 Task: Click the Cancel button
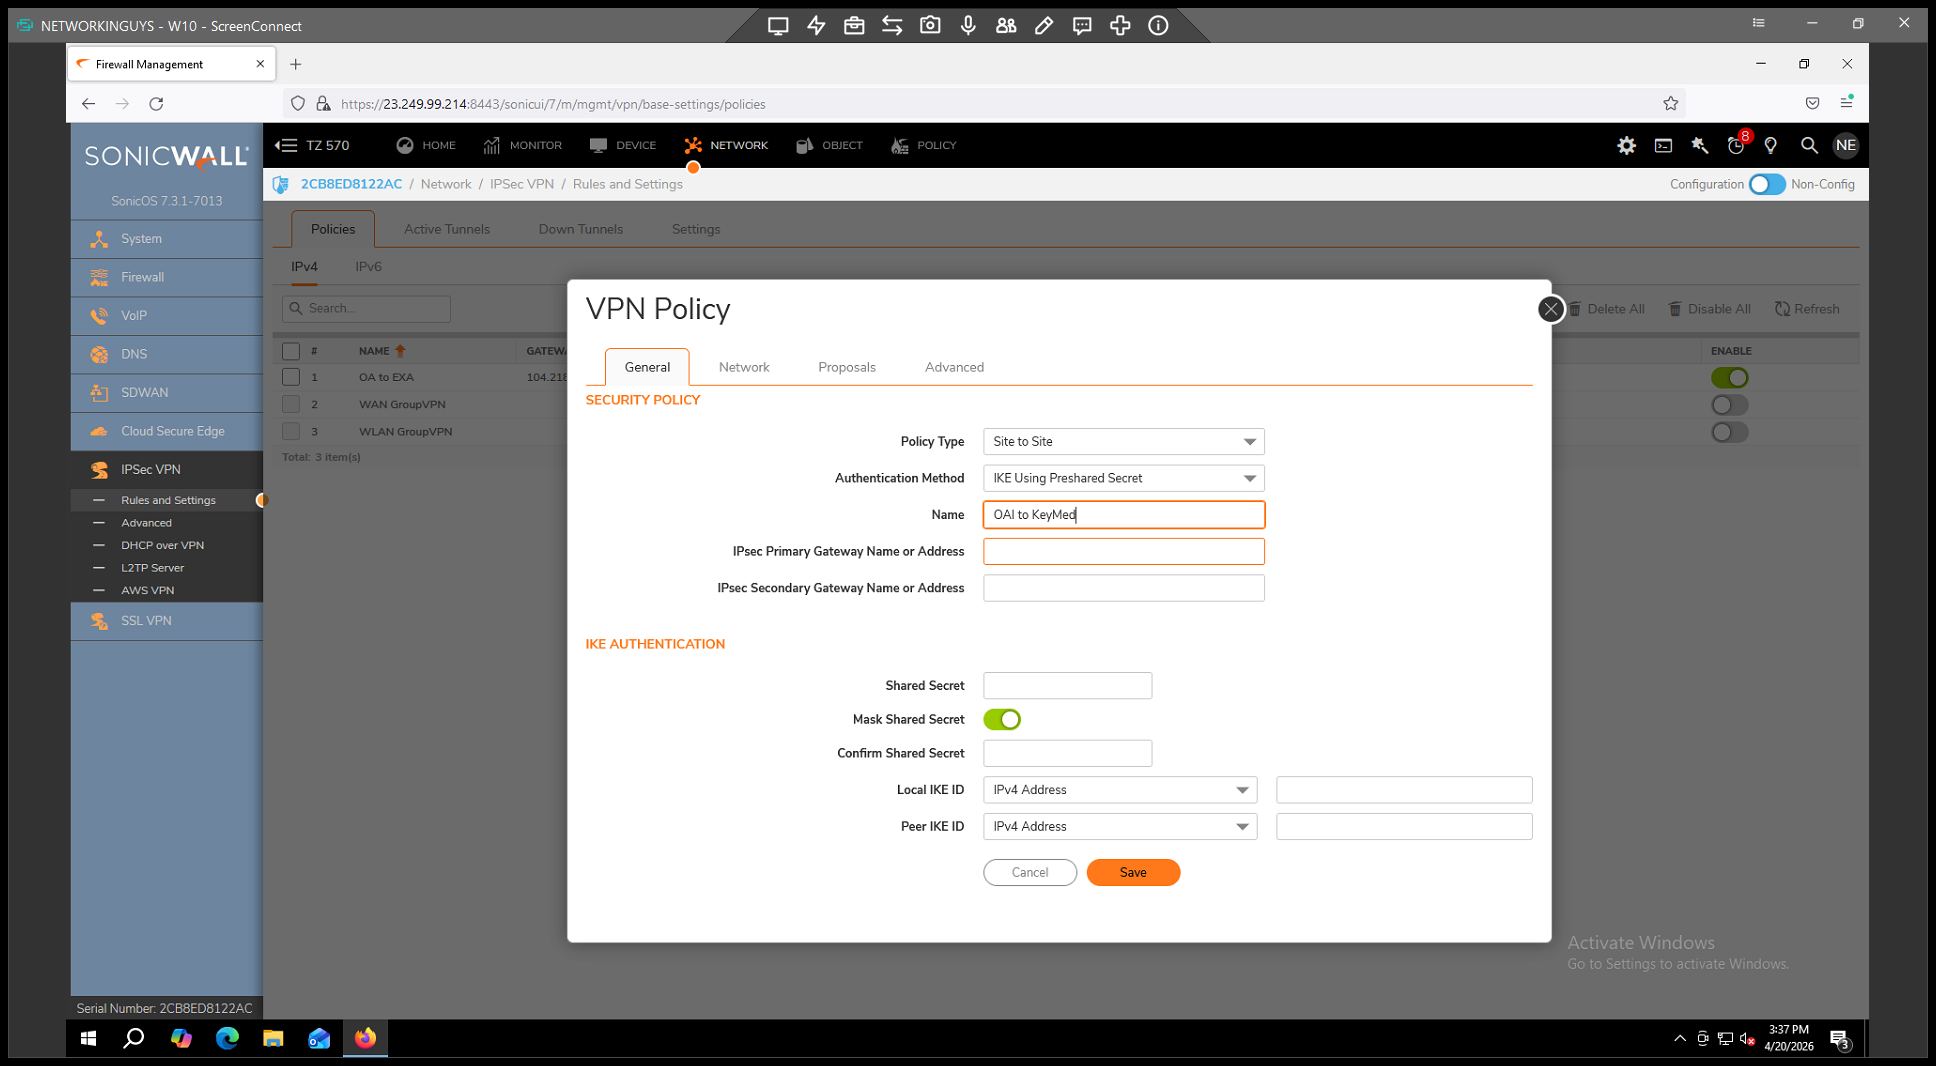(x=1029, y=873)
